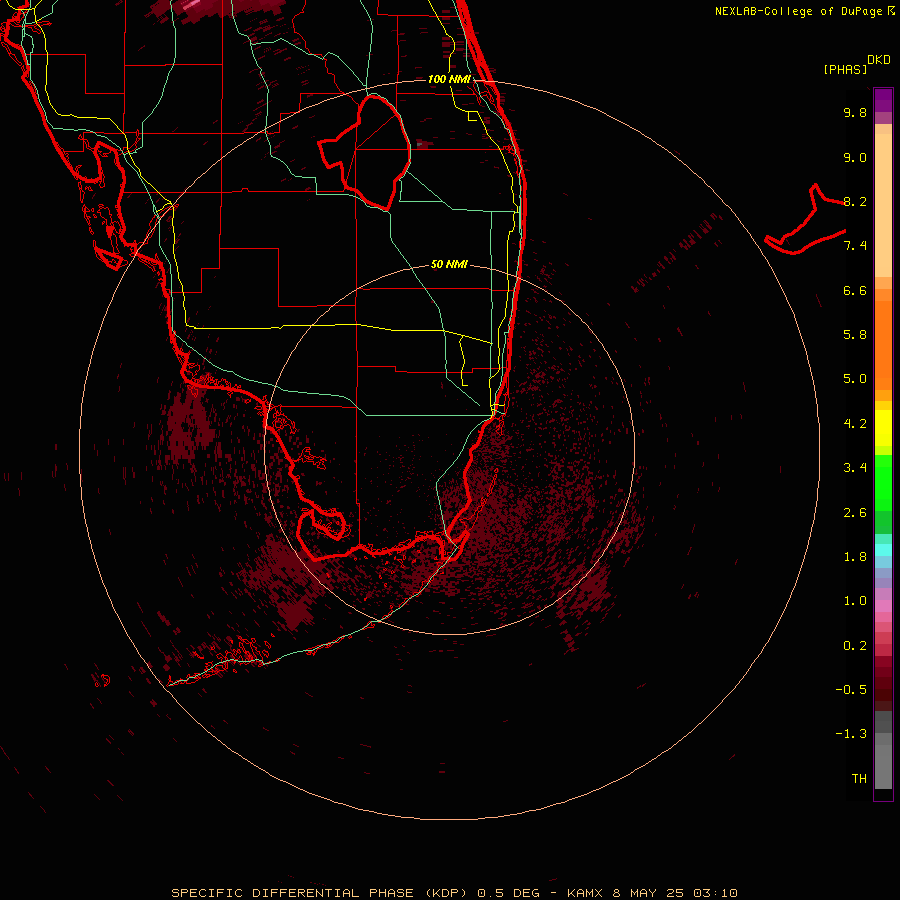Click the -1.3 value on color scale
Image resolution: width=900 pixels, height=900 pixels.
pos(851,734)
